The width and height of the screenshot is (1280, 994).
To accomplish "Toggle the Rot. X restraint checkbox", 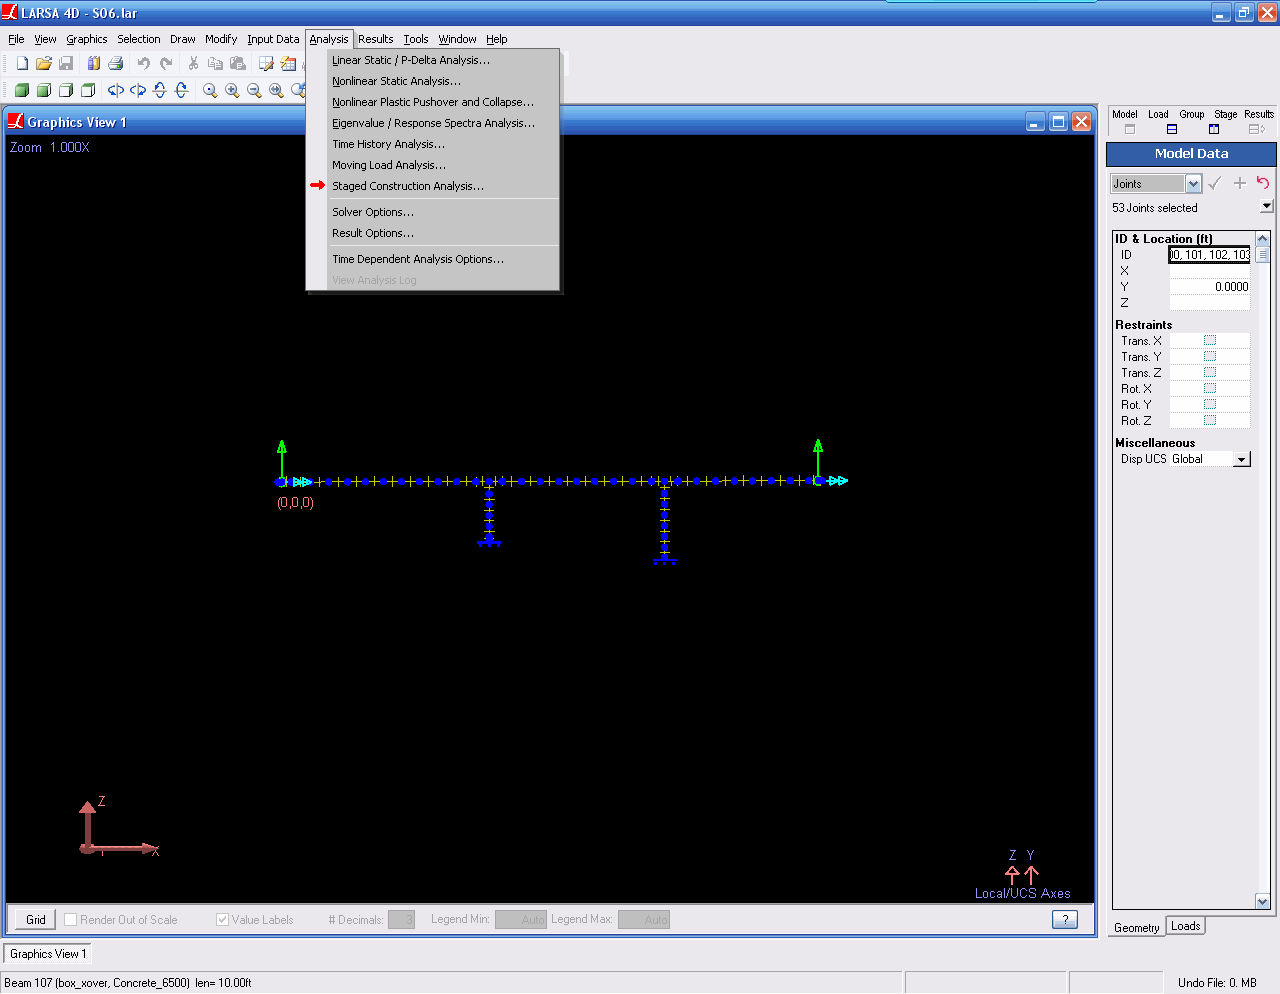I will [1210, 389].
